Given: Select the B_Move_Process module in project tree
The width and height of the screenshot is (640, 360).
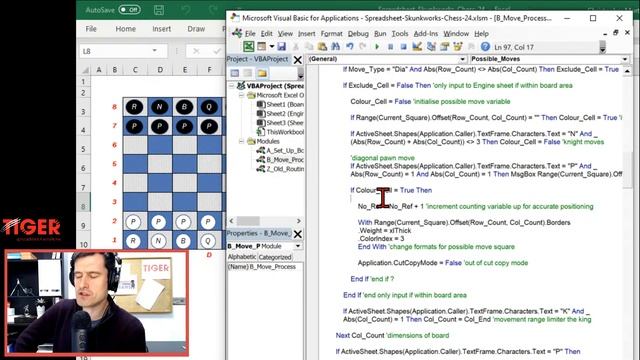Looking at the screenshot, I should coord(280,160).
